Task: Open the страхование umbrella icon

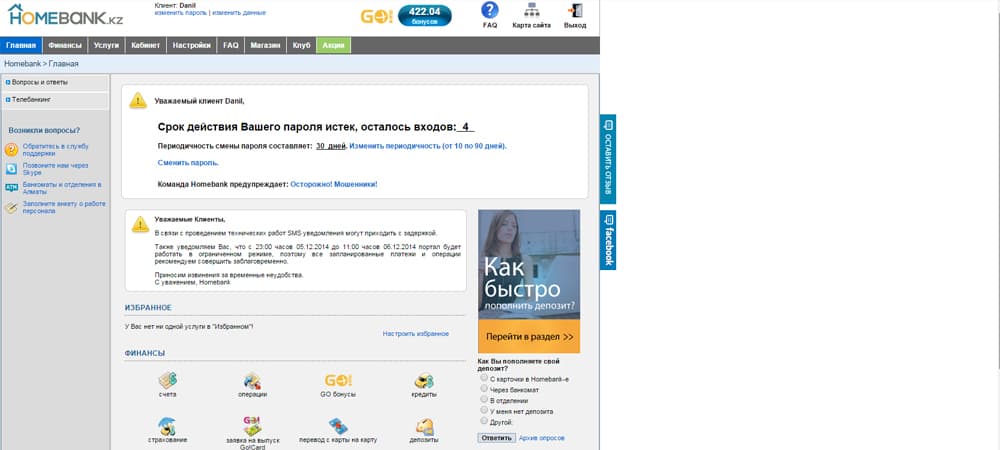Action: click(168, 426)
